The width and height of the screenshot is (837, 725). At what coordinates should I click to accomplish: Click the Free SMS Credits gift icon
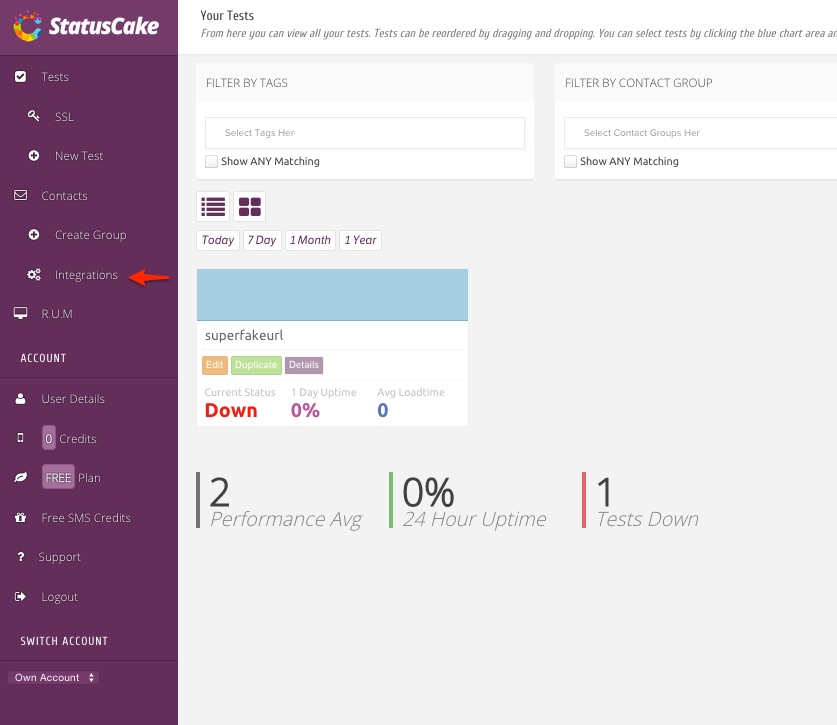(21, 518)
